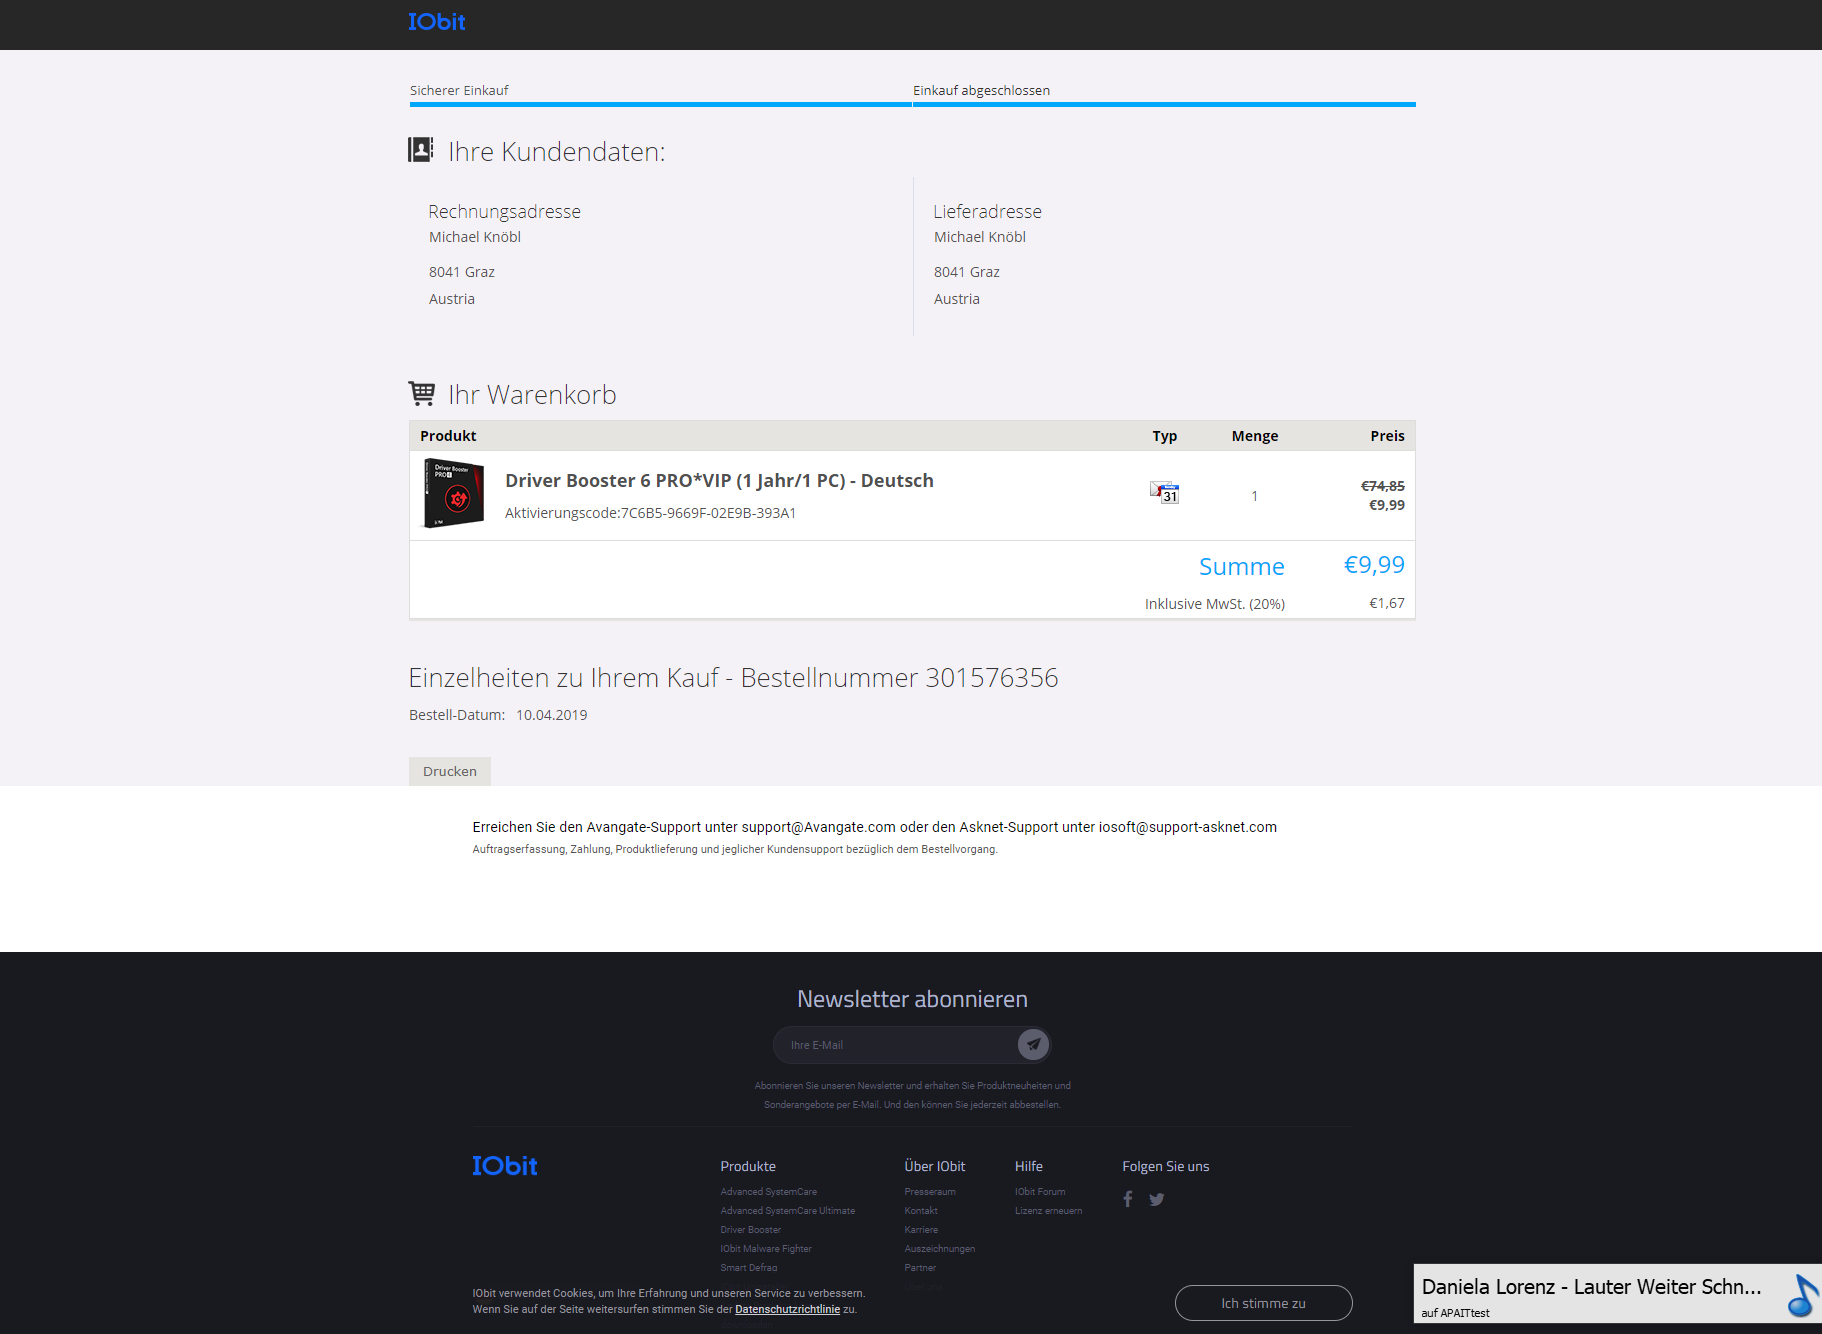This screenshot has width=1822, height=1334.
Task: Open the Auszeichnungen footer link
Action: 940,1249
